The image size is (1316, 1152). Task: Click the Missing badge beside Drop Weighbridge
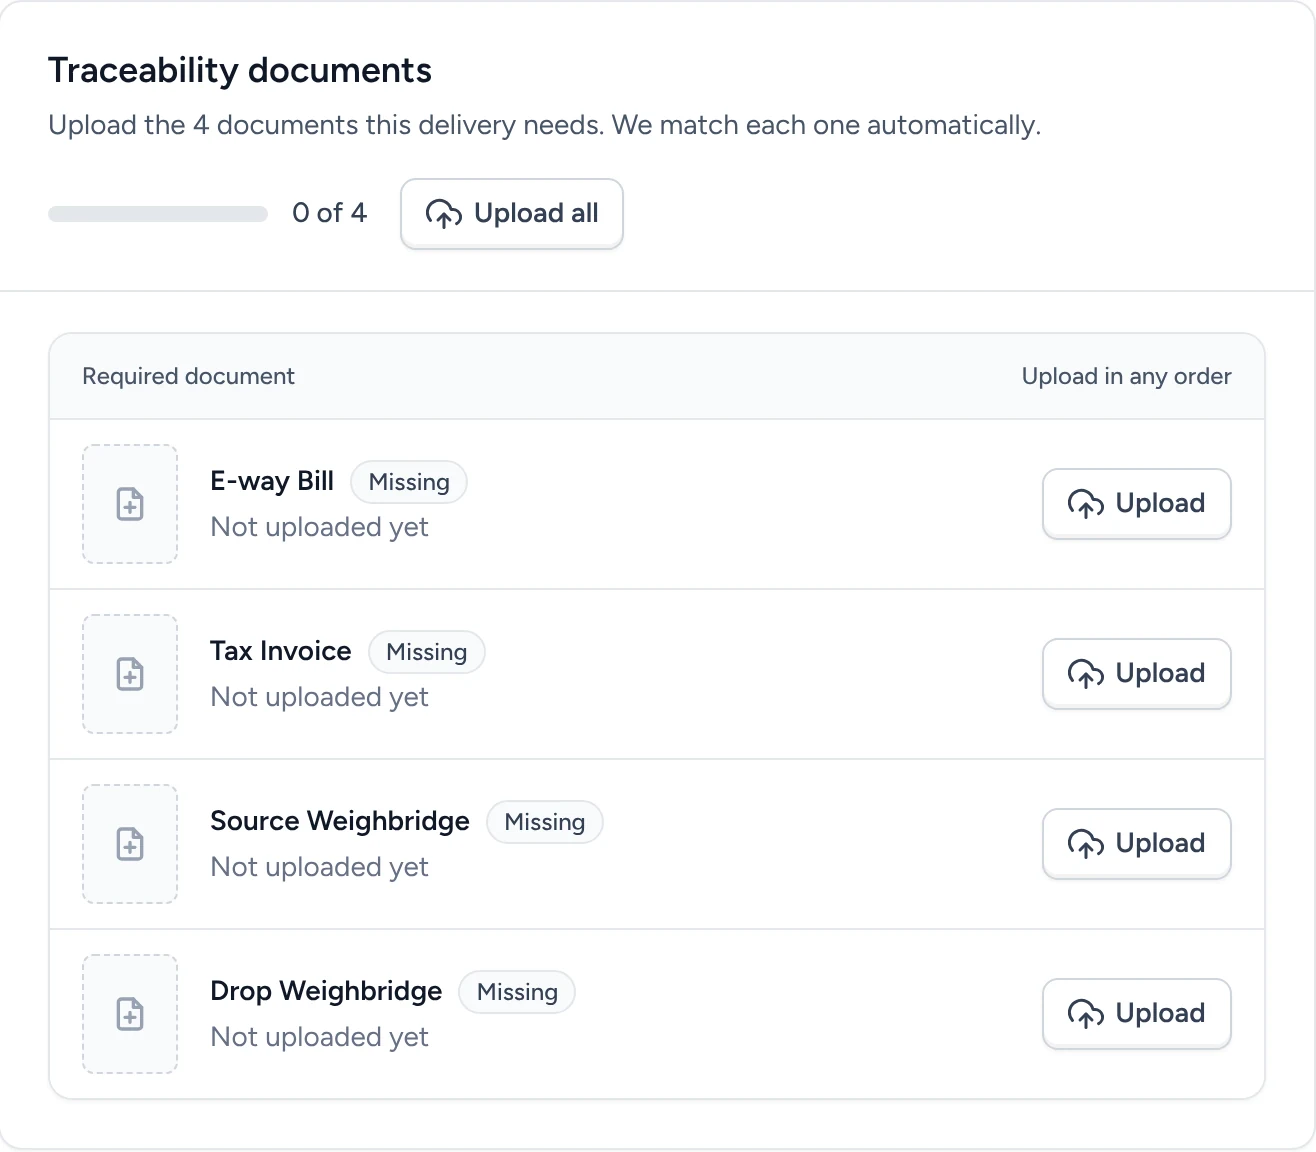point(517,992)
